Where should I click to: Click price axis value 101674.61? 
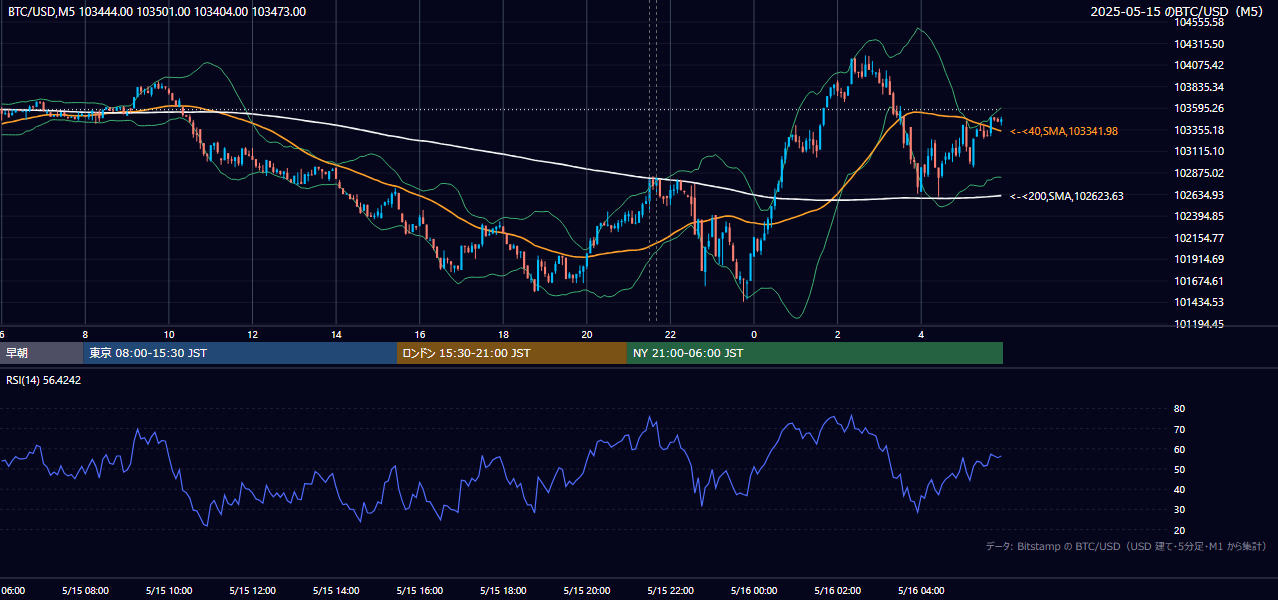point(1199,281)
